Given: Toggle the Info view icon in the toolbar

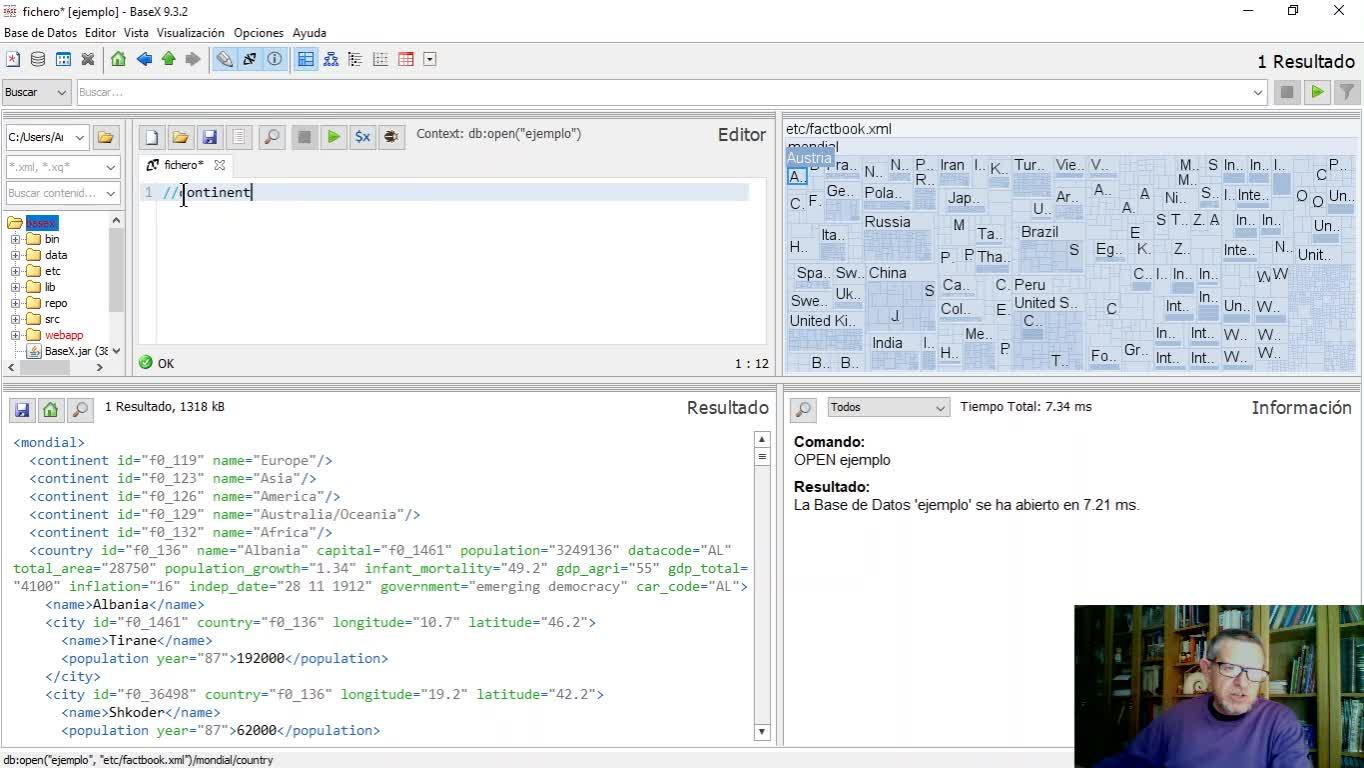Looking at the screenshot, I should 275,59.
